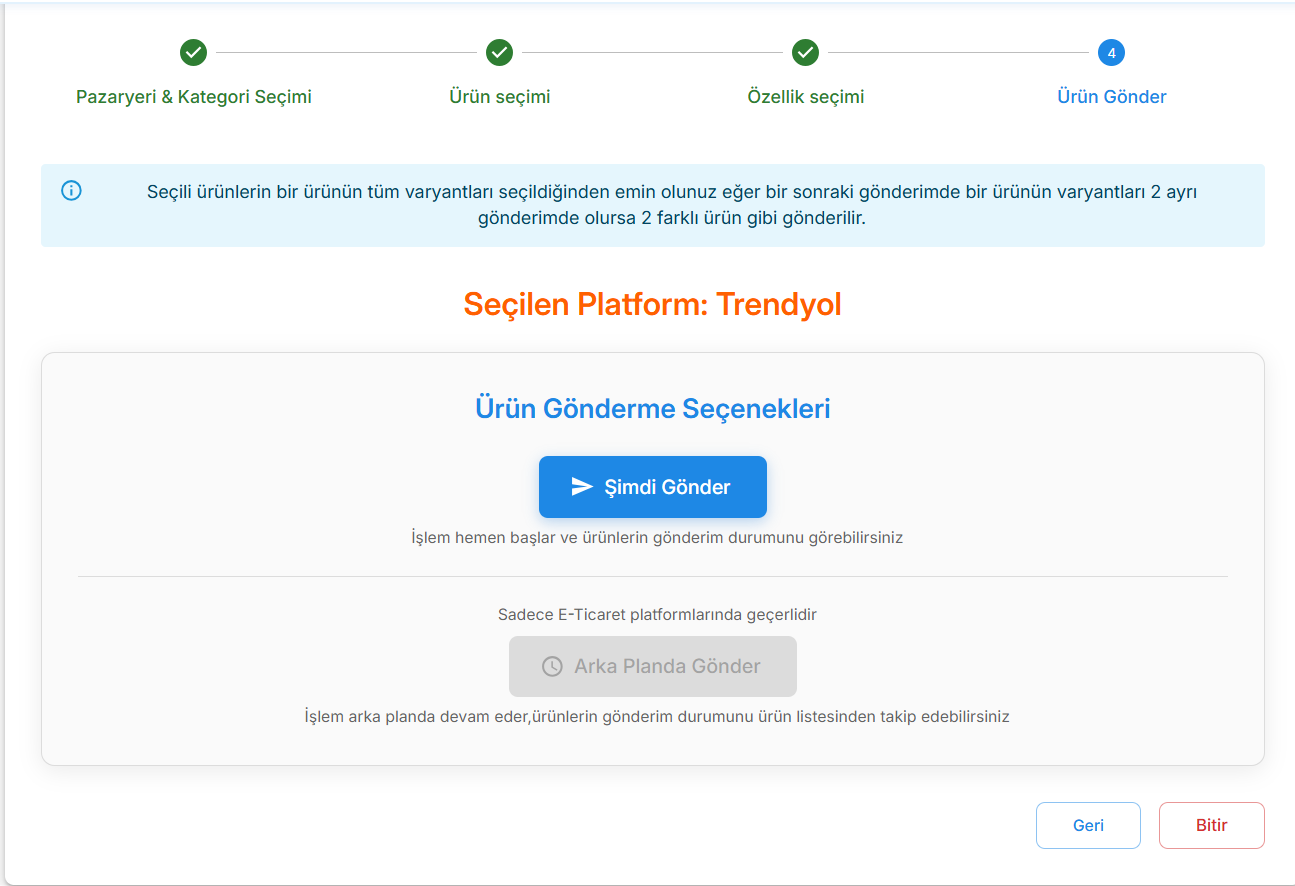
Task: Switch to the Ürün seçimi step
Action: click(499, 96)
